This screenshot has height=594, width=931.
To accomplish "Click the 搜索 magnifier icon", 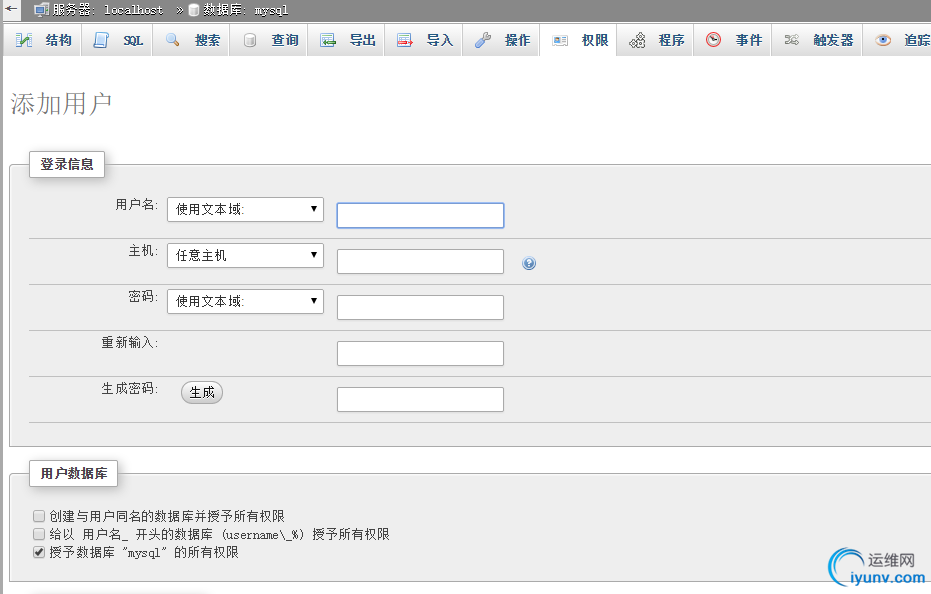I will click(x=173, y=40).
